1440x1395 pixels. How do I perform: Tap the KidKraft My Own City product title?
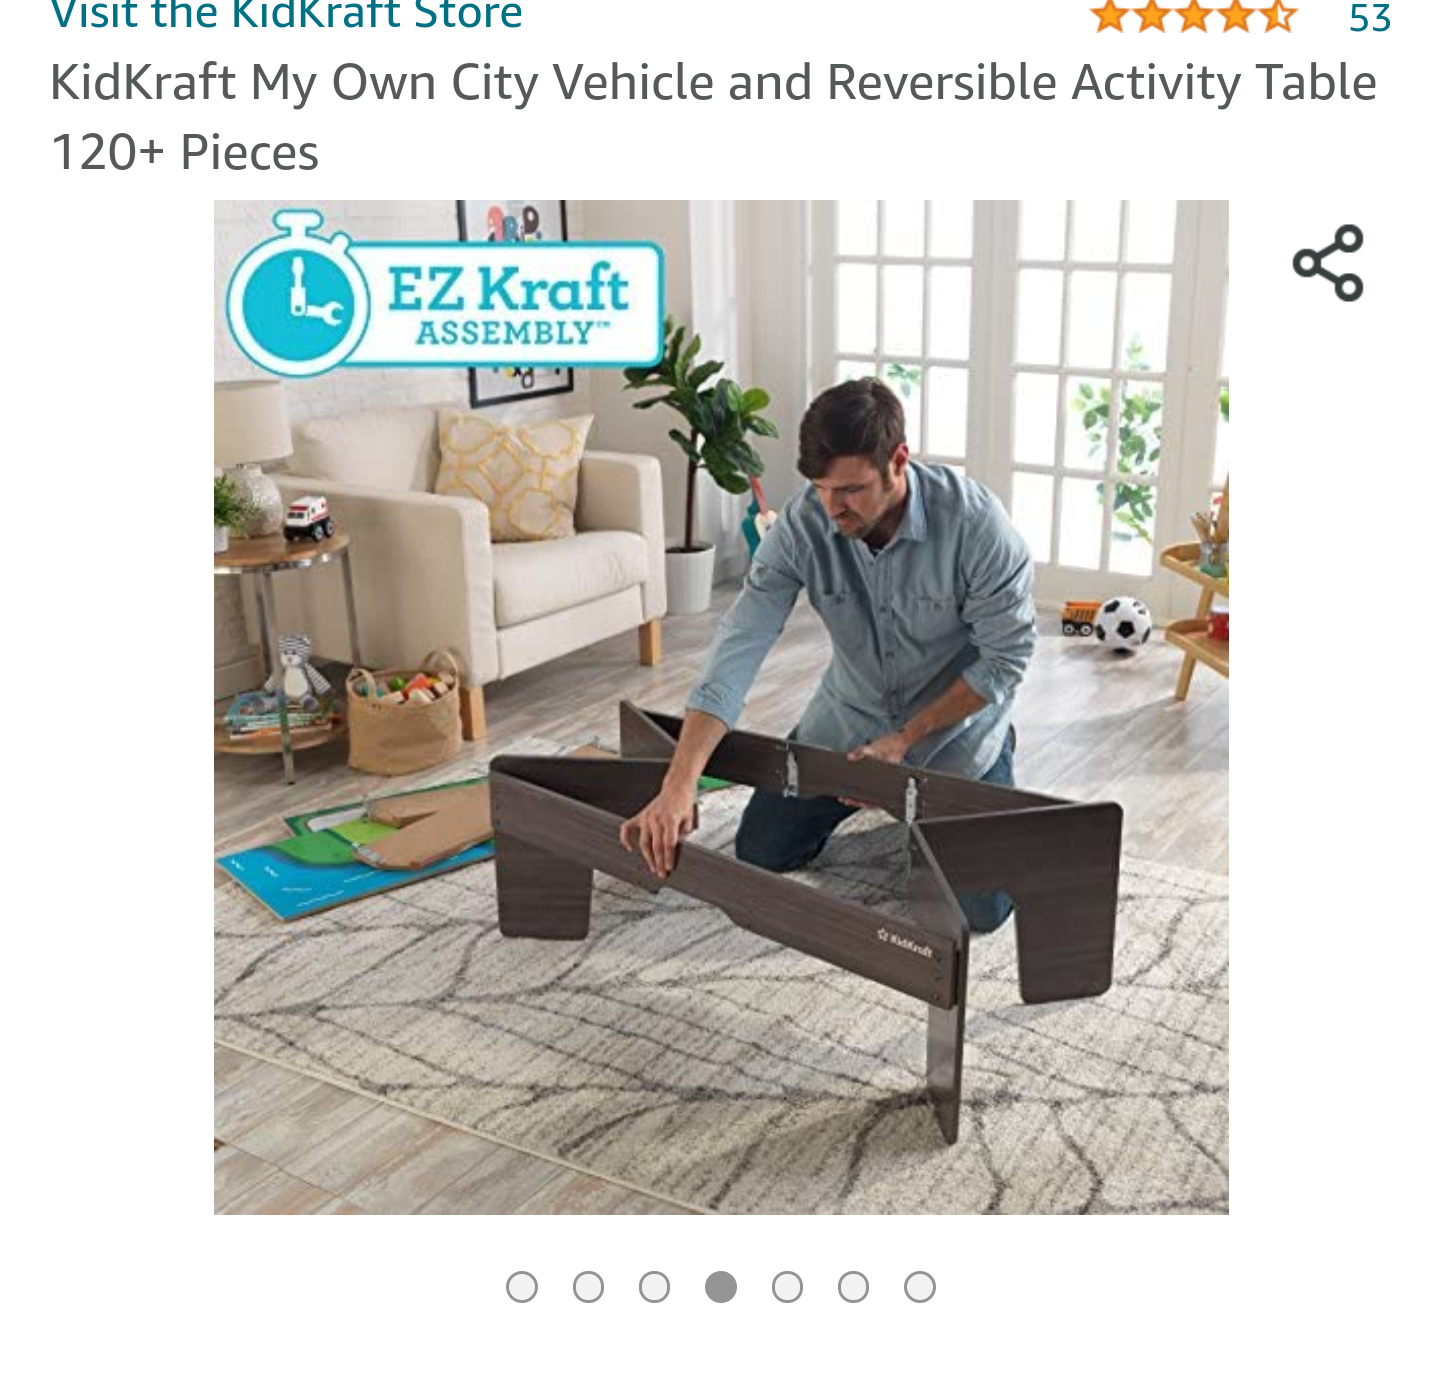tap(713, 117)
